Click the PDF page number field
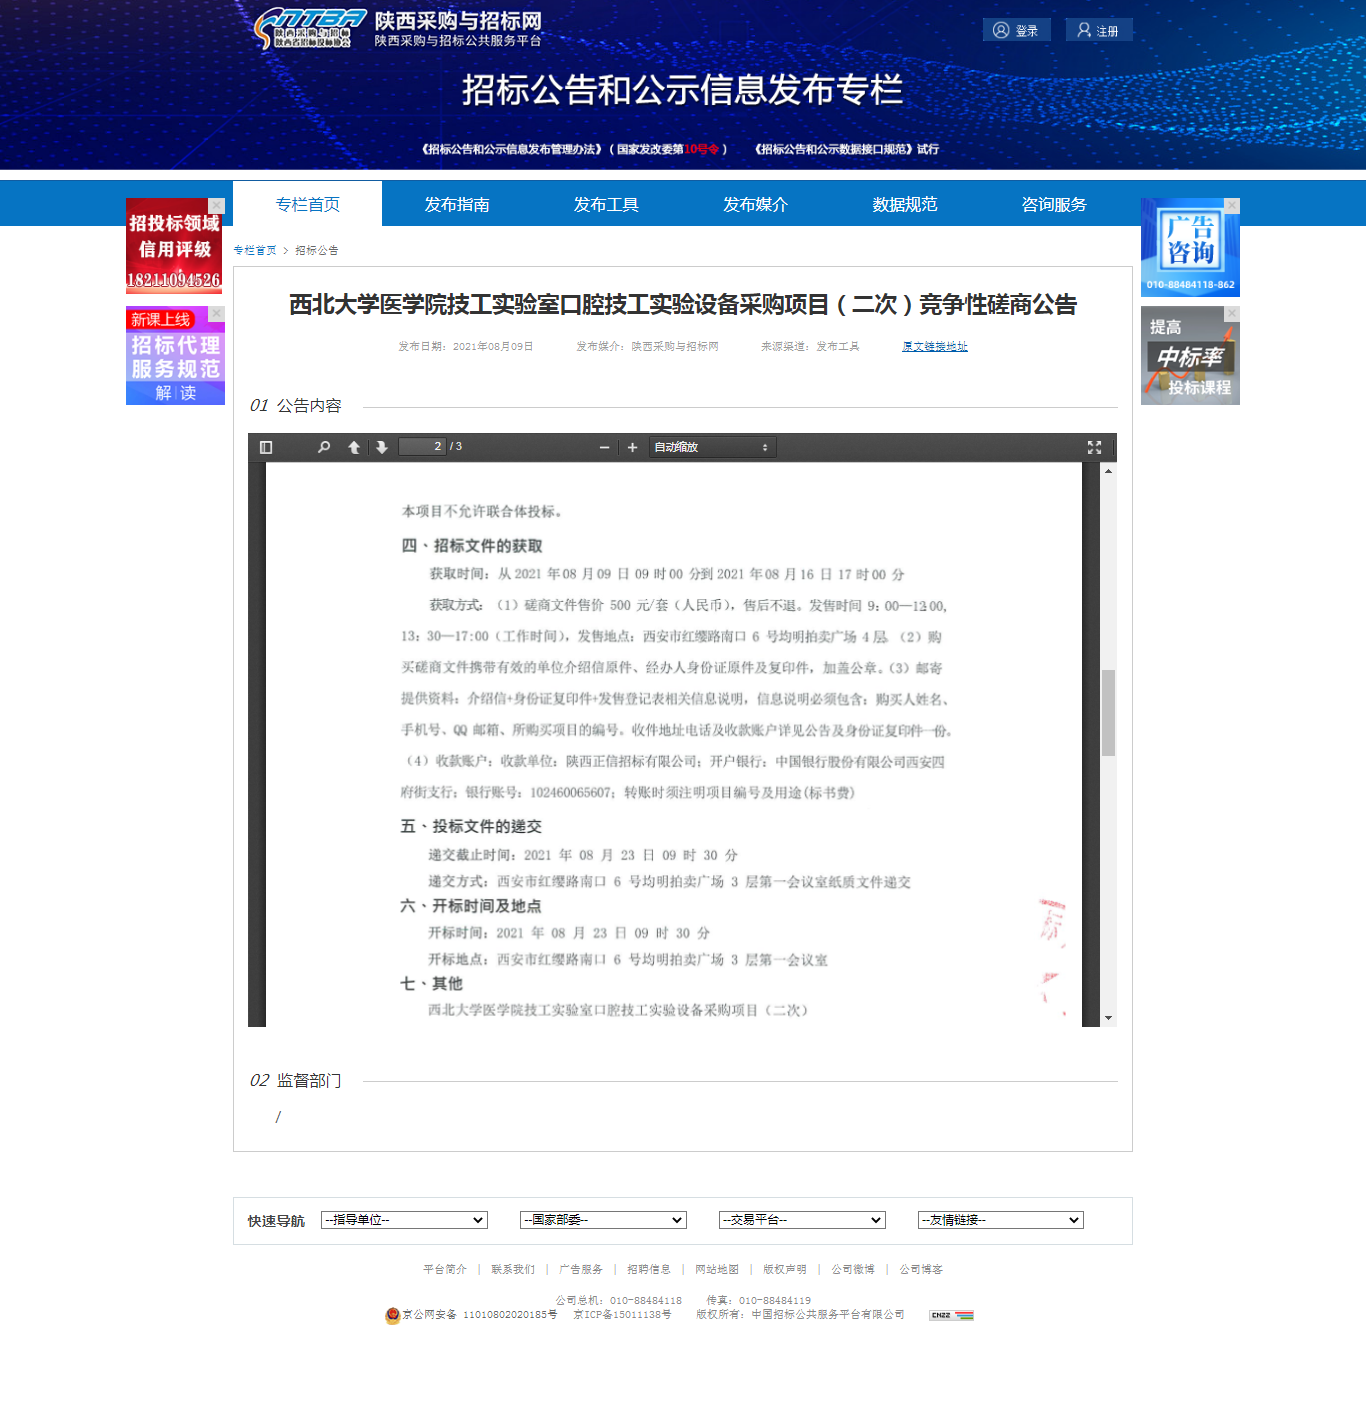 click(x=422, y=447)
